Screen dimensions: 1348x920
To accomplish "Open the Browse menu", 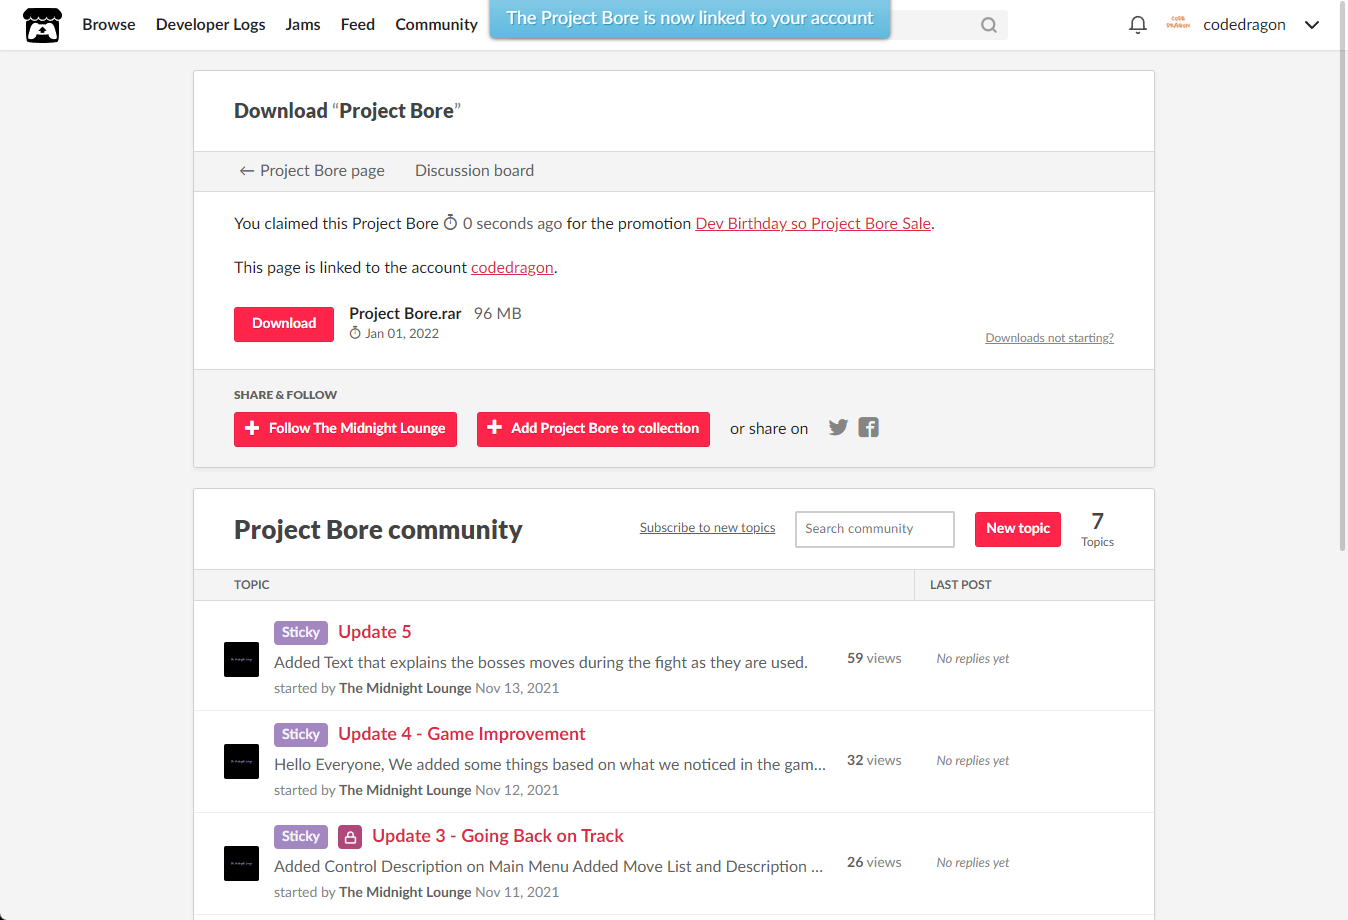I will 109,25.
